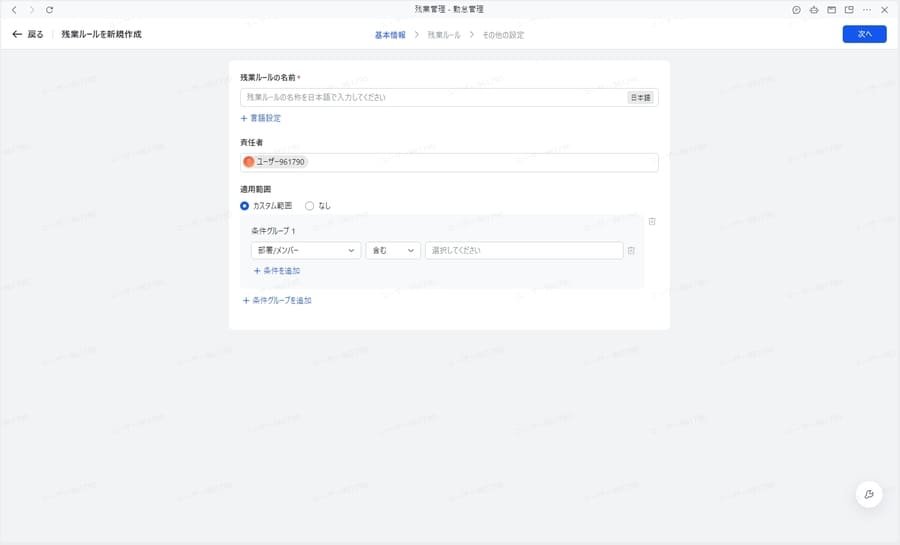Viewport: 900px width, 545px height.
Task: Close the window with the X
Action: [885, 10]
